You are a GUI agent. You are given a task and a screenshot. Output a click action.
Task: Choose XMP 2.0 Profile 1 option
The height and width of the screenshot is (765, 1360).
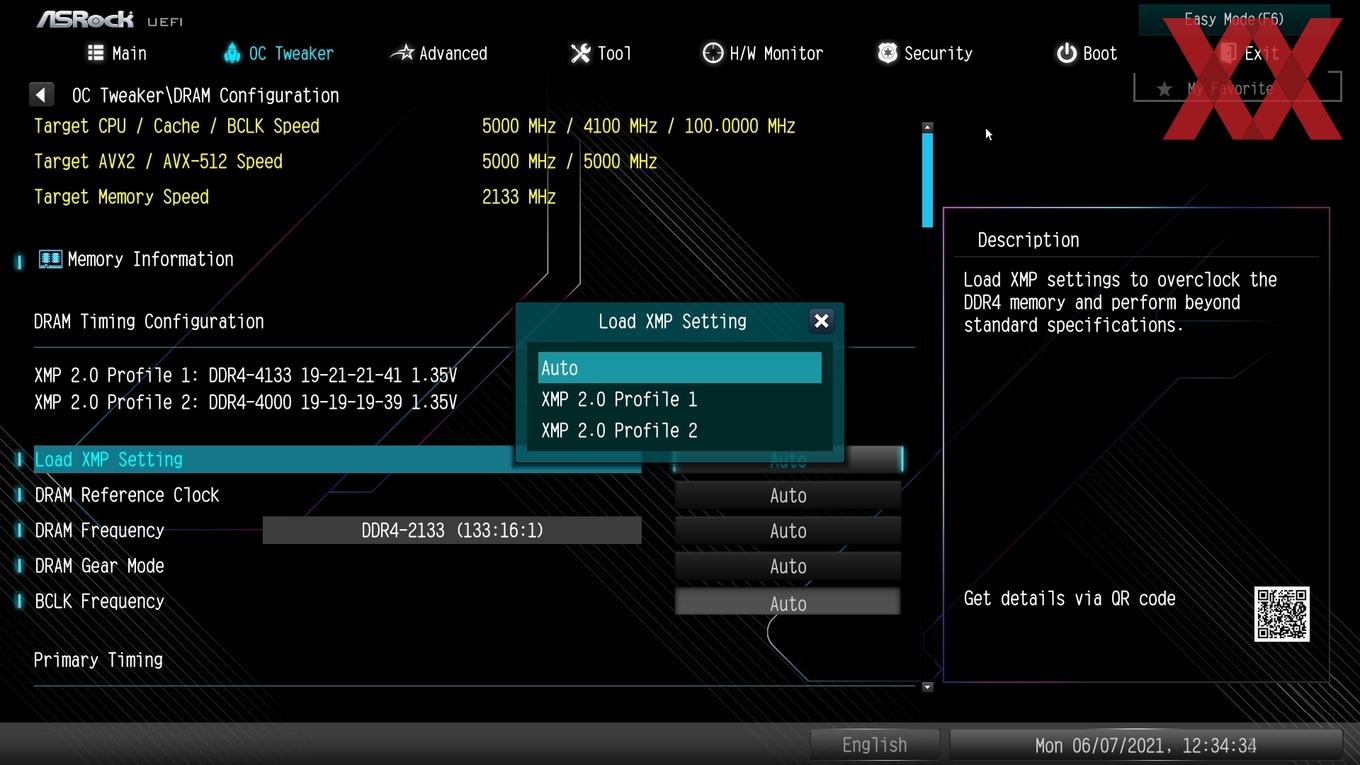click(x=680, y=399)
